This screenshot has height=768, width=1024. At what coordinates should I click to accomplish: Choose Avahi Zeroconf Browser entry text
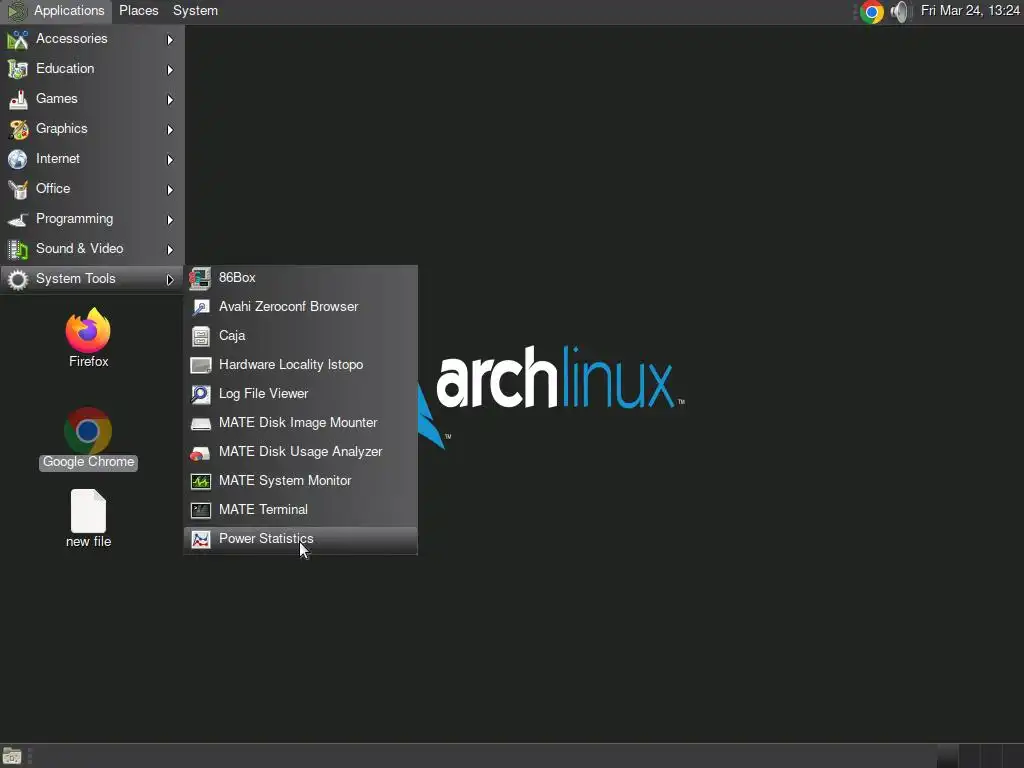[289, 306]
